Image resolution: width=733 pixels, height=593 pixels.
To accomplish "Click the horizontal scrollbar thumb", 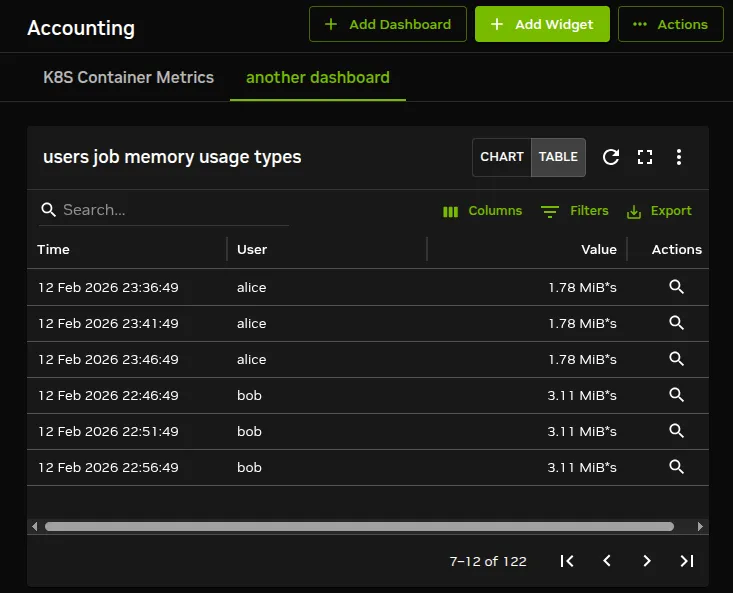I will 359,527.
